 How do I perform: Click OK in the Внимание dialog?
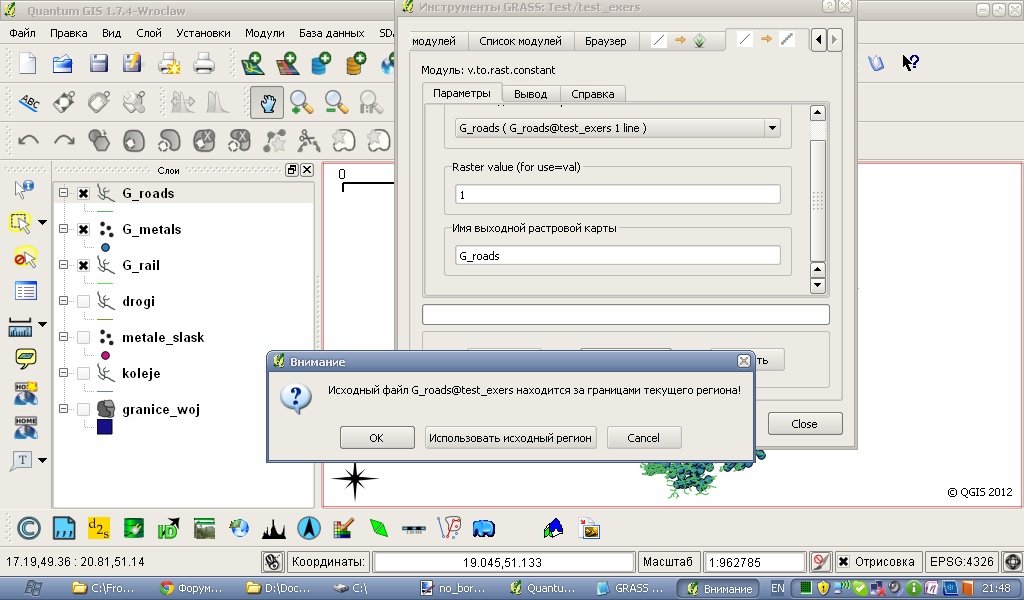point(377,437)
